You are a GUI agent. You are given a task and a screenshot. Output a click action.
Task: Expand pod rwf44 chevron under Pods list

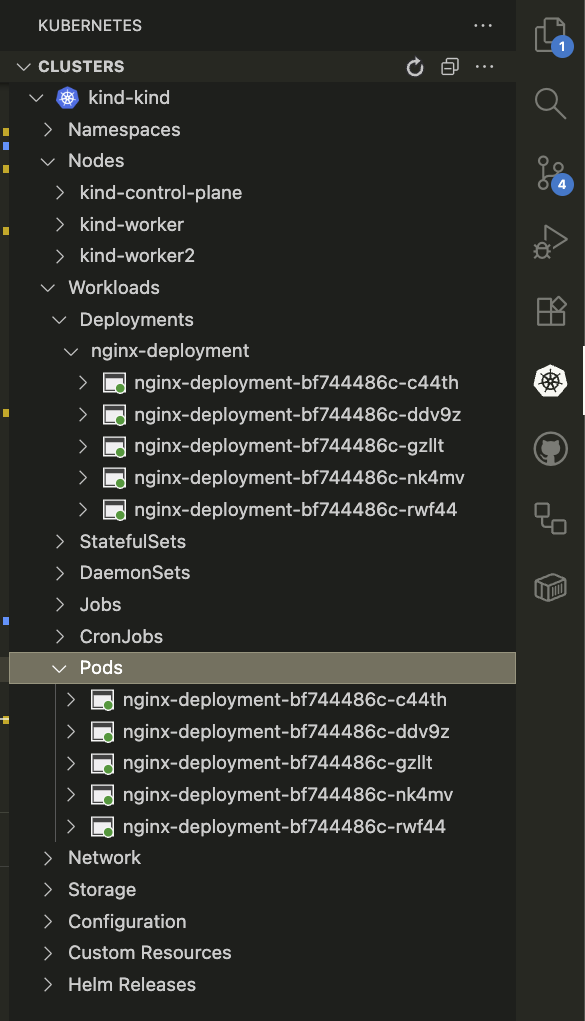coord(72,827)
